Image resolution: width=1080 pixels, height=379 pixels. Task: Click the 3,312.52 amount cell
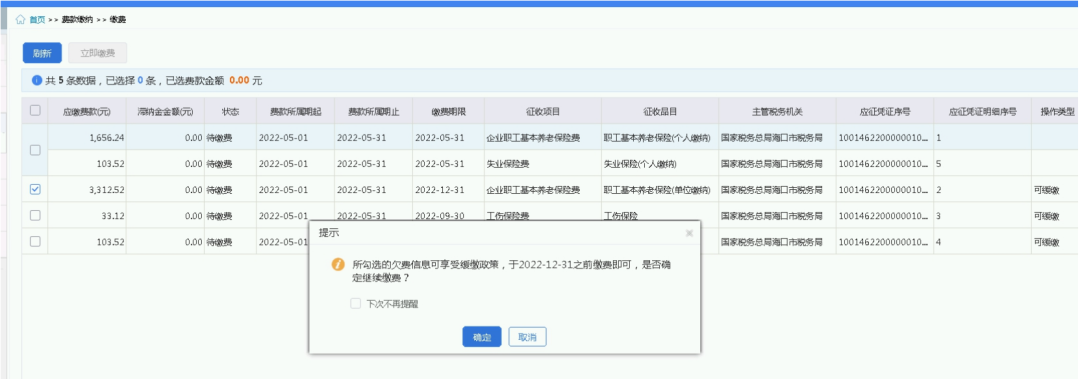pos(87,190)
